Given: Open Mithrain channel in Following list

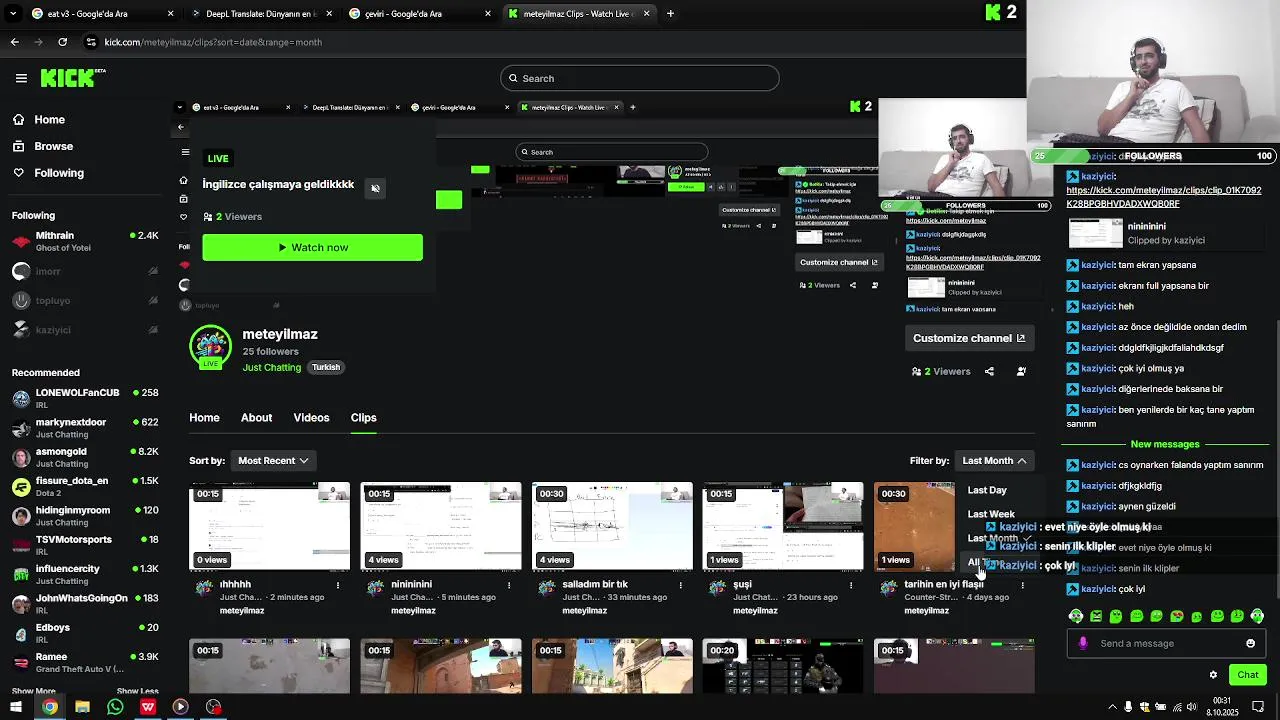Looking at the screenshot, I should point(85,241).
